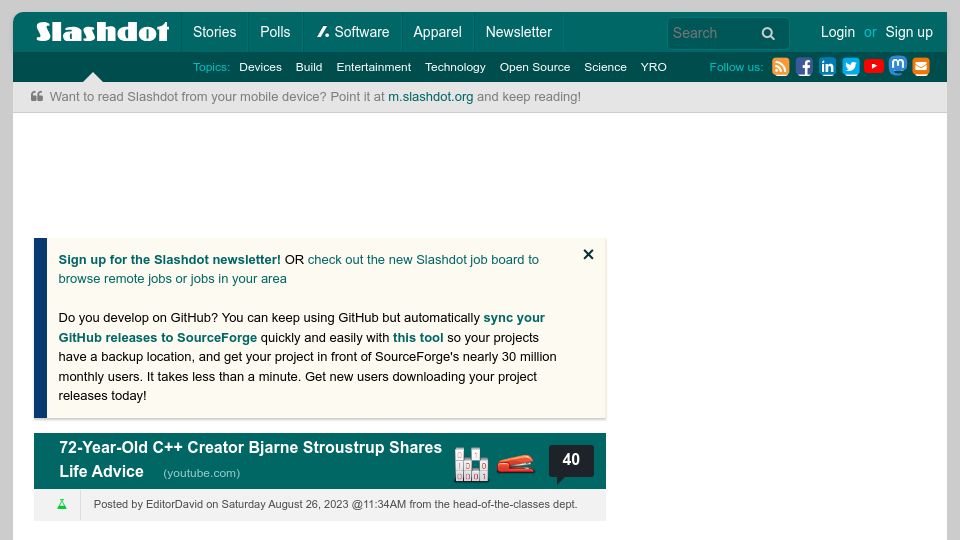Select the Science topic

click(605, 67)
